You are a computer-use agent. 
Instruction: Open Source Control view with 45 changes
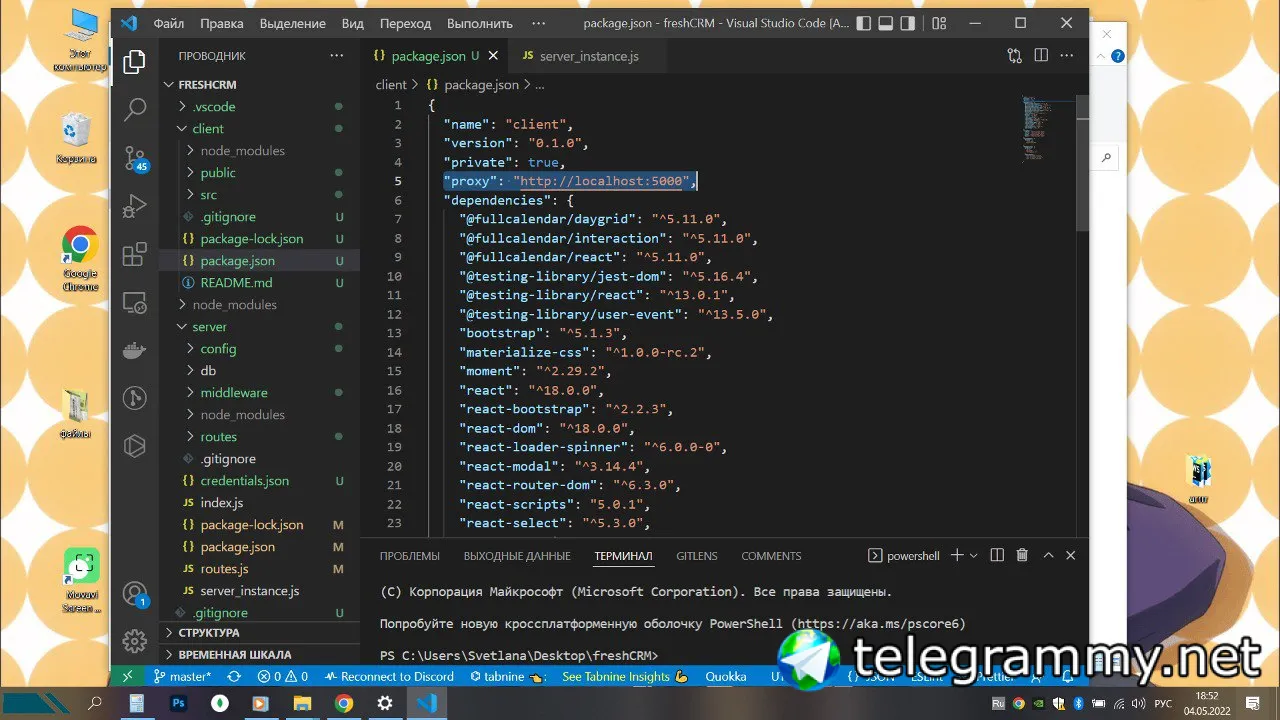pyautogui.click(x=135, y=158)
